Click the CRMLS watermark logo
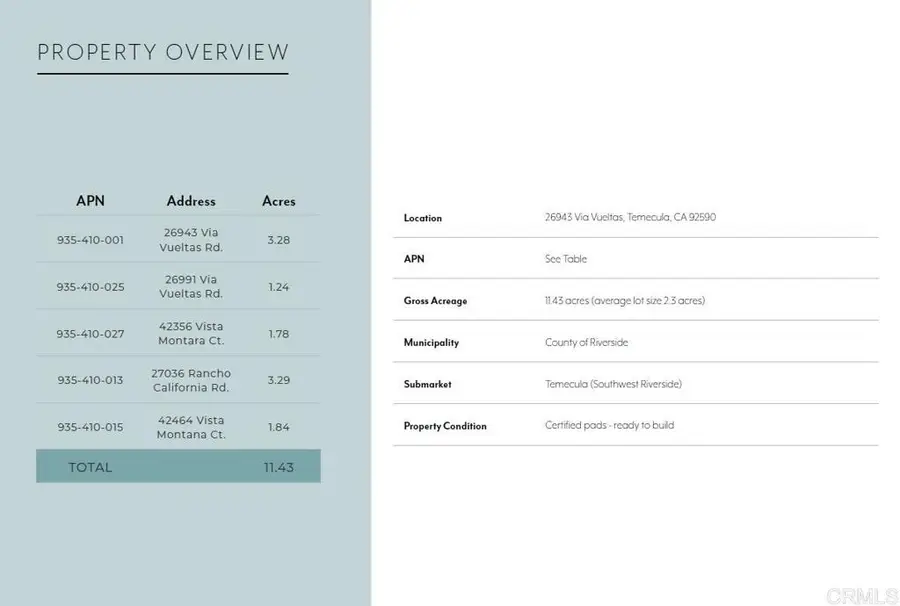The width and height of the screenshot is (900, 606). tap(861, 594)
